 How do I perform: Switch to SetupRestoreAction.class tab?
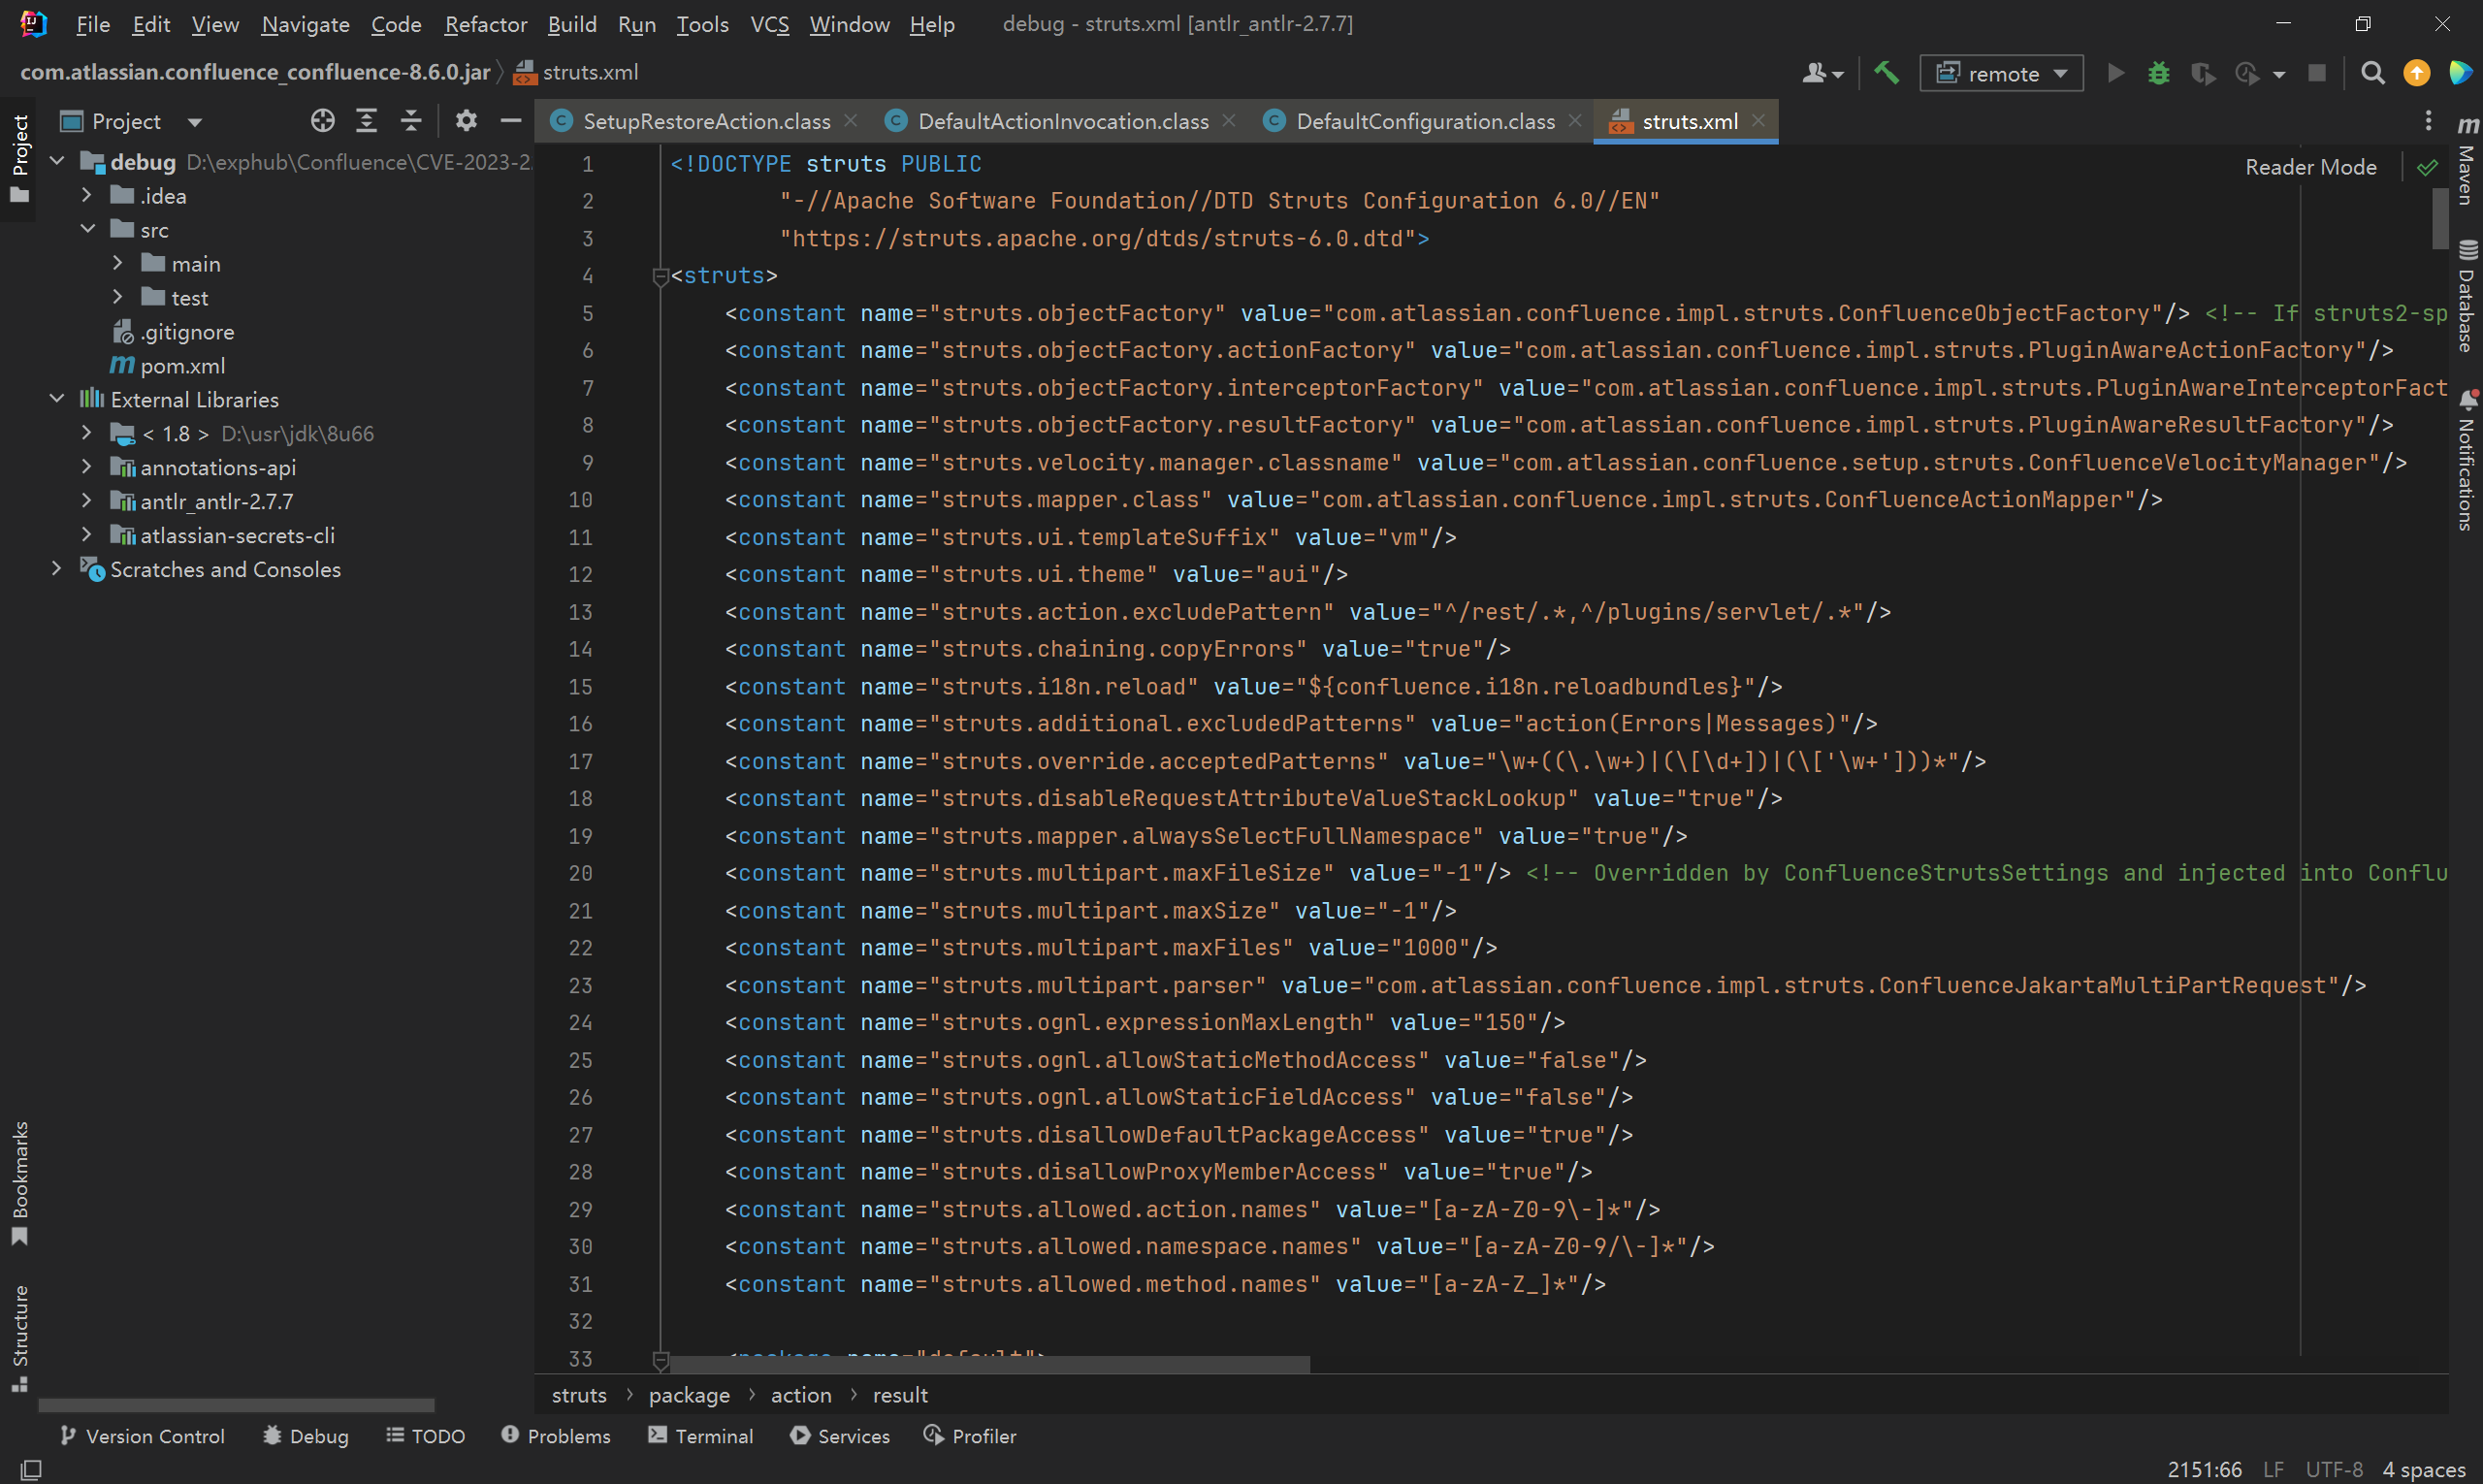click(706, 121)
